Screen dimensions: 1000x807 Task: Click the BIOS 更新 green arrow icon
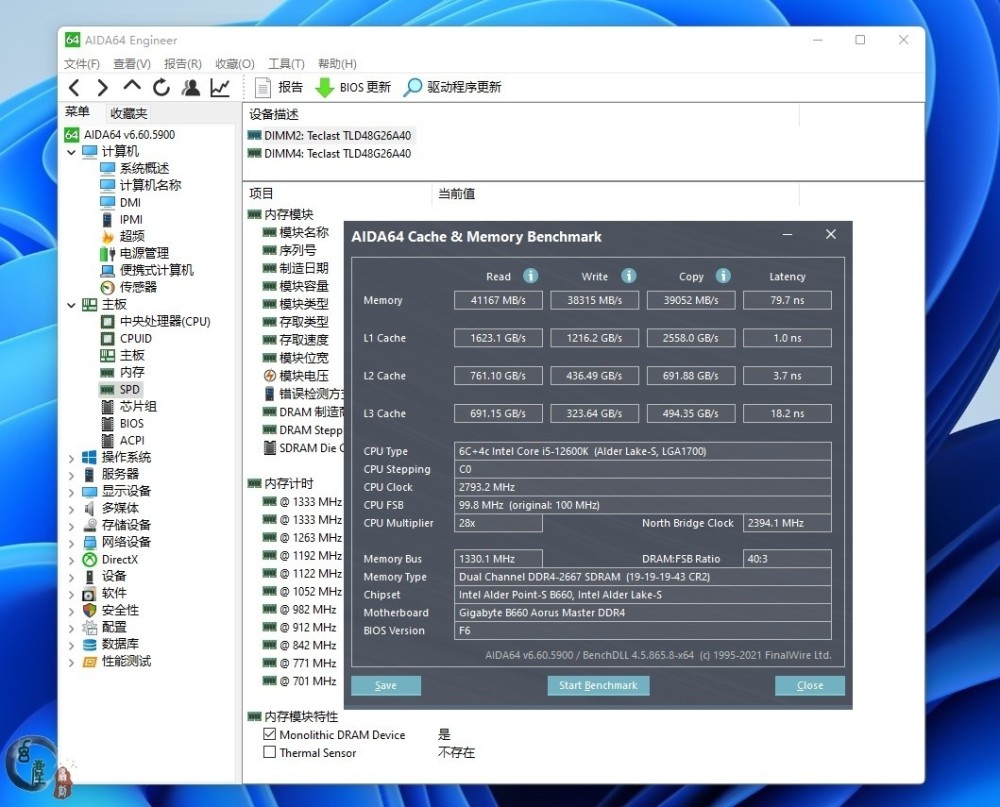pyautogui.click(x=324, y=88)
